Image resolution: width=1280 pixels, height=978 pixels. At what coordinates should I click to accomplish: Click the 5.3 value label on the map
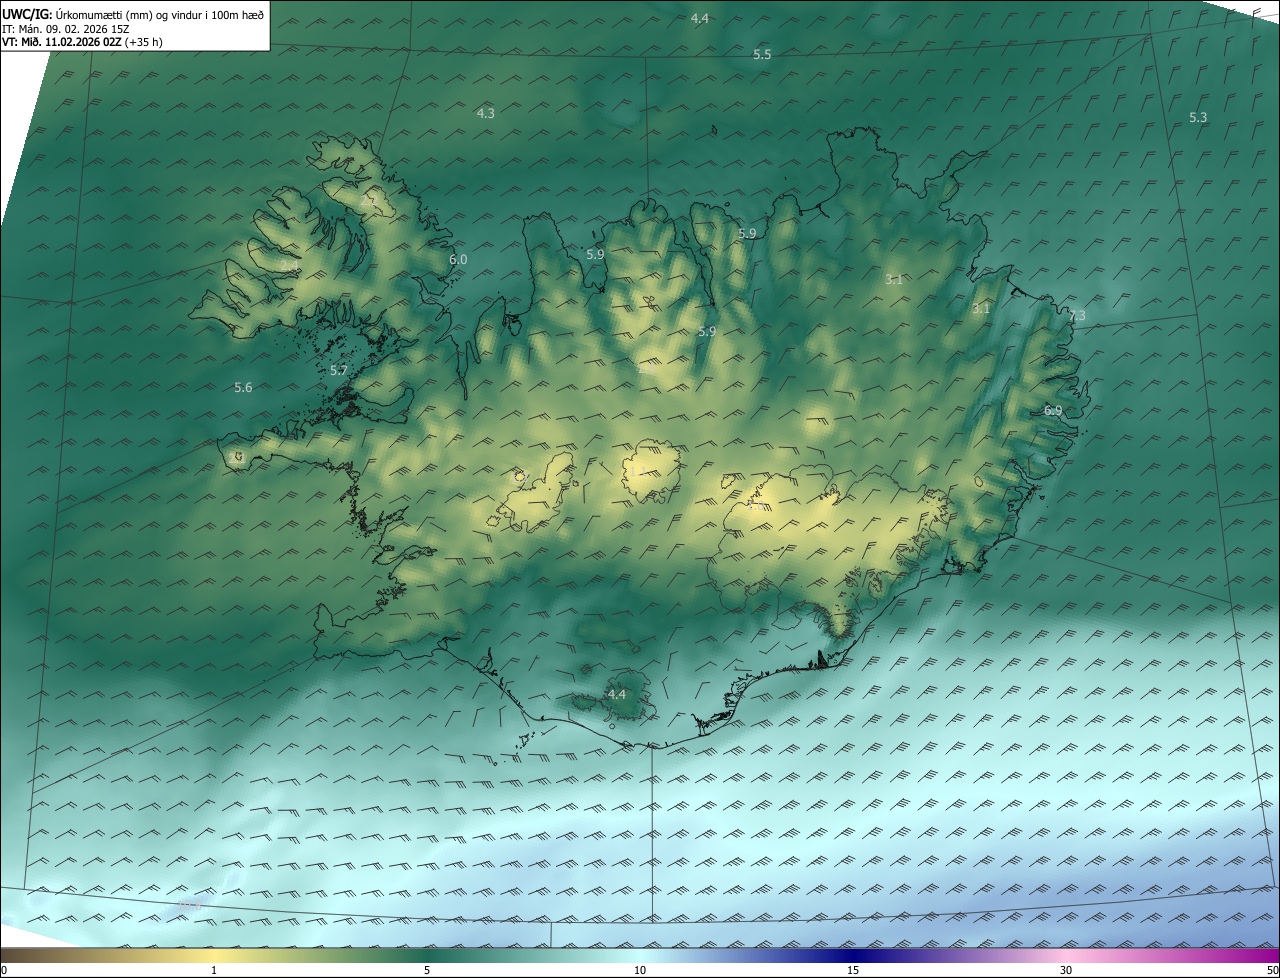click(x=1198, y=117)
